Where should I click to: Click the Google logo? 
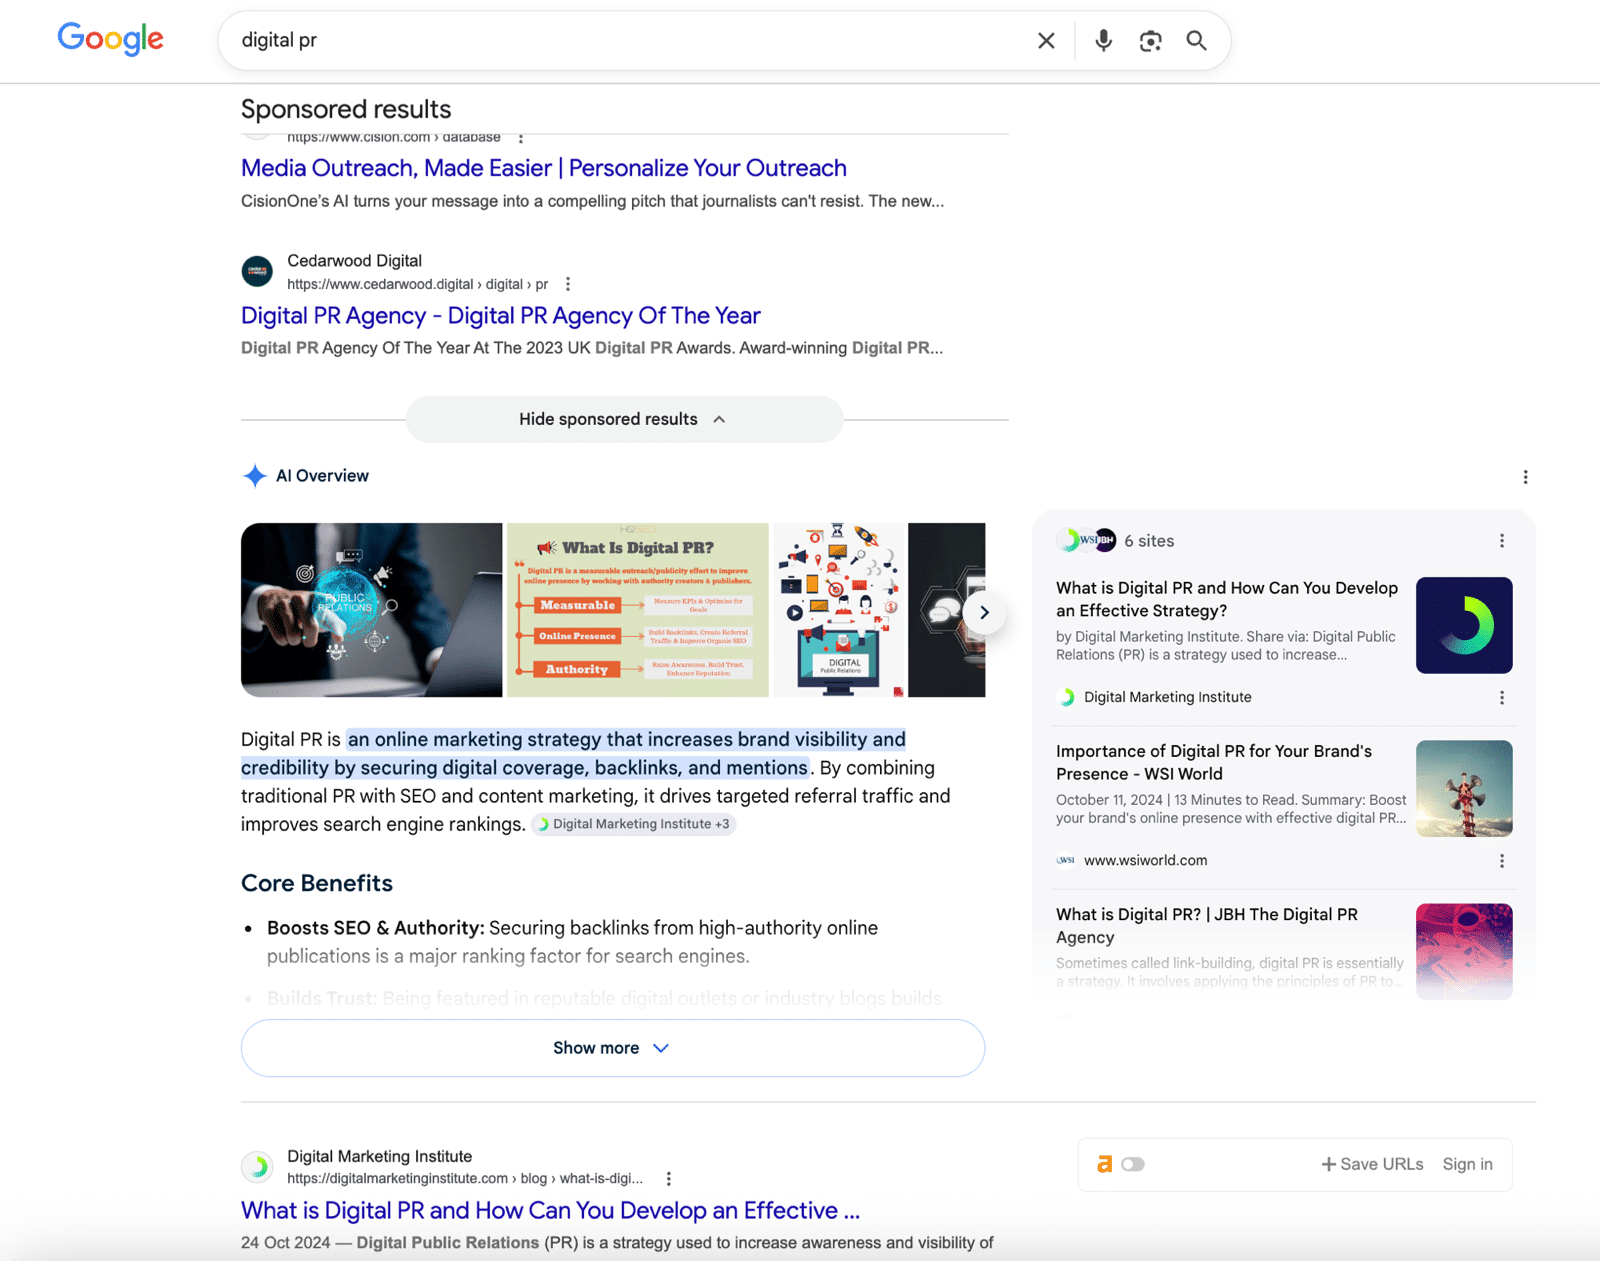(x=110, y=39)
